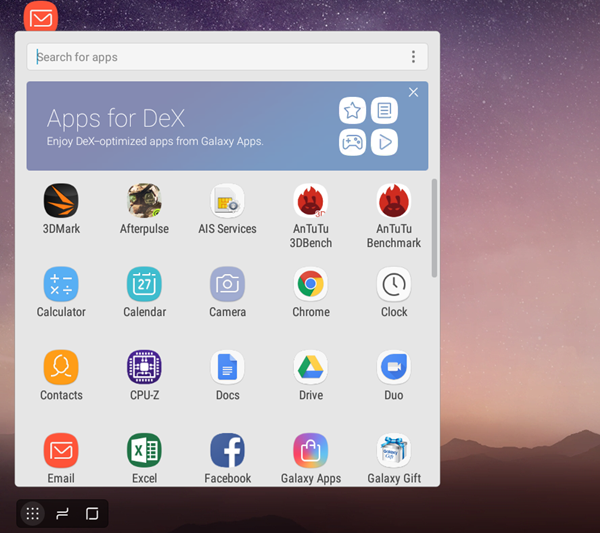Launch the Camera app
The width and height of the screenshot is (600, 533).
tap(227, 284)
